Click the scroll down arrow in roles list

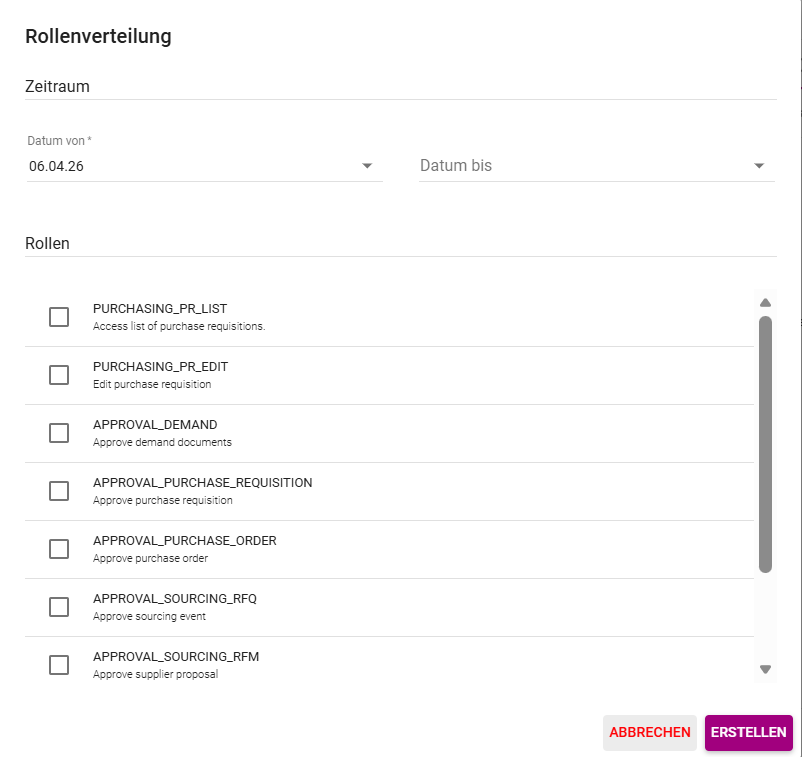[x=765, y=669]
